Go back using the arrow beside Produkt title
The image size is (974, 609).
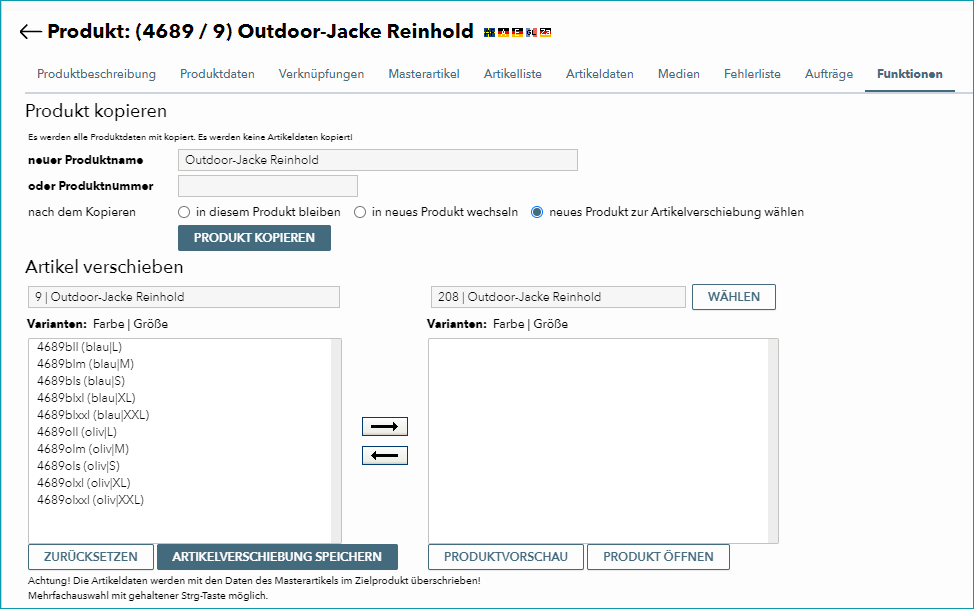click(30, 32)
